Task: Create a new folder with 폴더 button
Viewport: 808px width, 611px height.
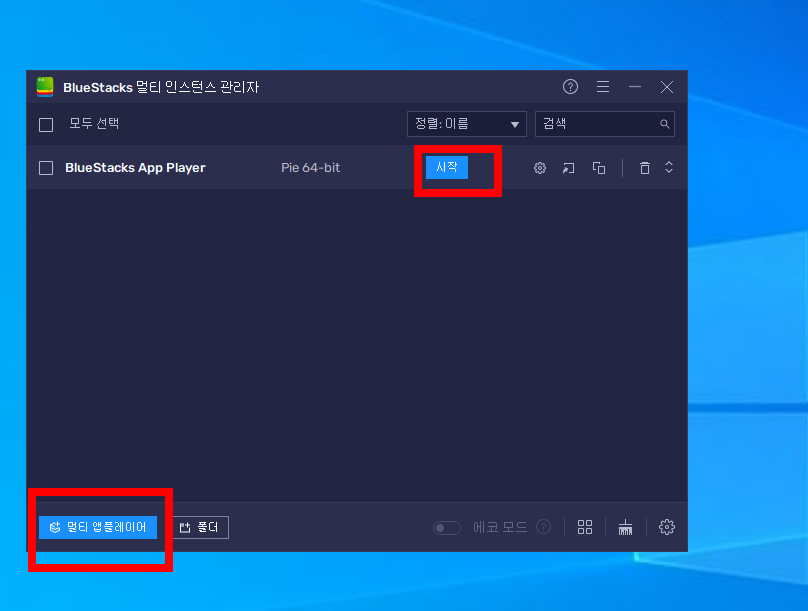Action: click(x=199, y=527)
